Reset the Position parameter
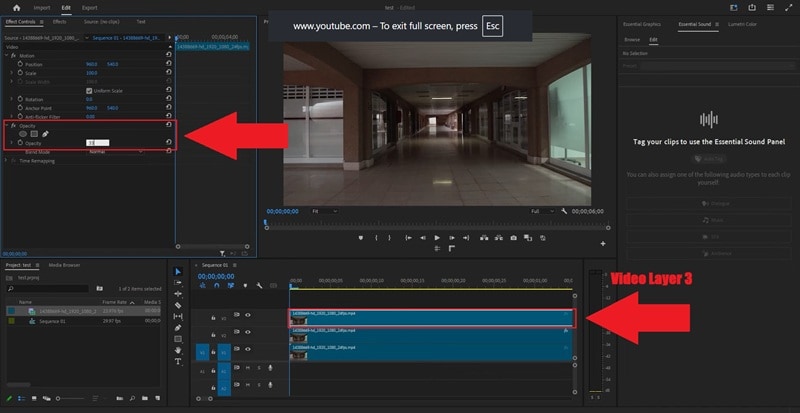Viewport: 800px width, 413px height. pos(169,64)
